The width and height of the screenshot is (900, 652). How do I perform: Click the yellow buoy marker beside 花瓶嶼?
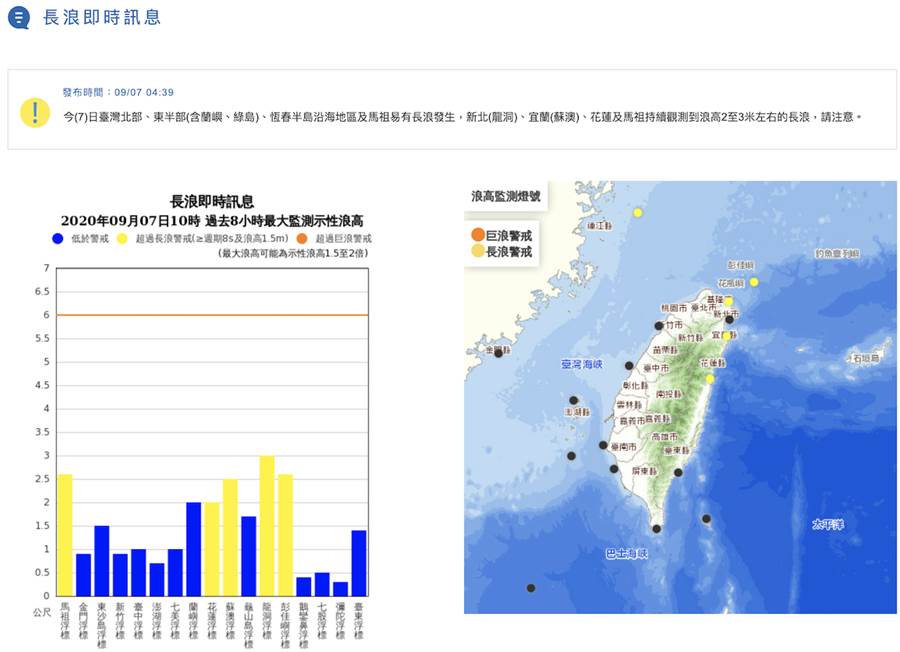click(754, 282)
